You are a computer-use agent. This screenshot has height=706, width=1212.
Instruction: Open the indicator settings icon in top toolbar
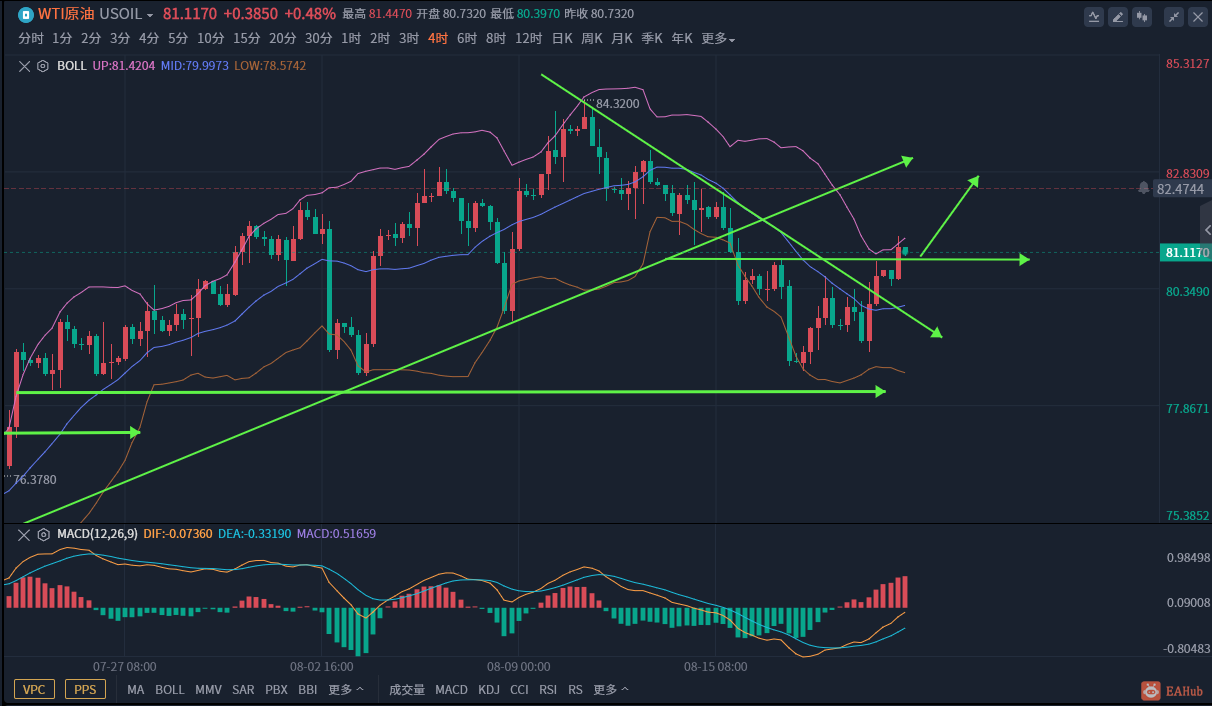coord(1094,16)
